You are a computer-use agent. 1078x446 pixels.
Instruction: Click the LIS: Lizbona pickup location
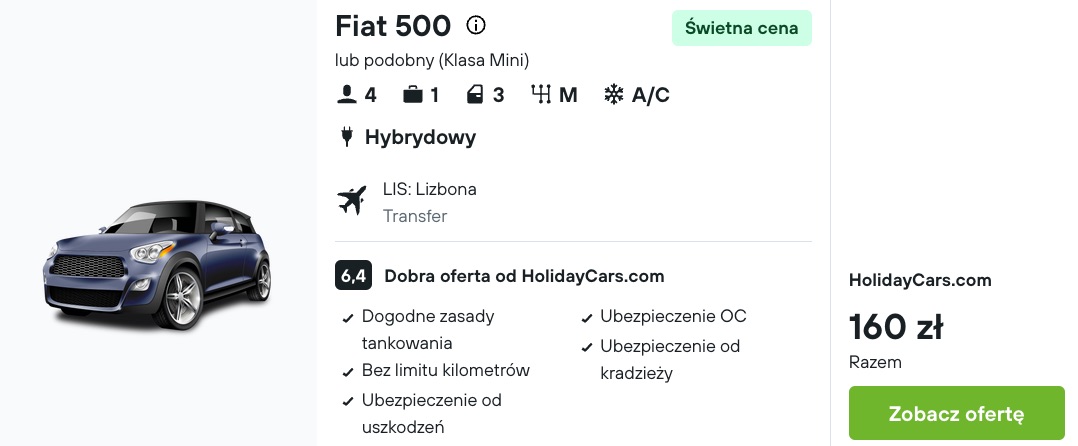pyautogui.click(x=430, y=189)
